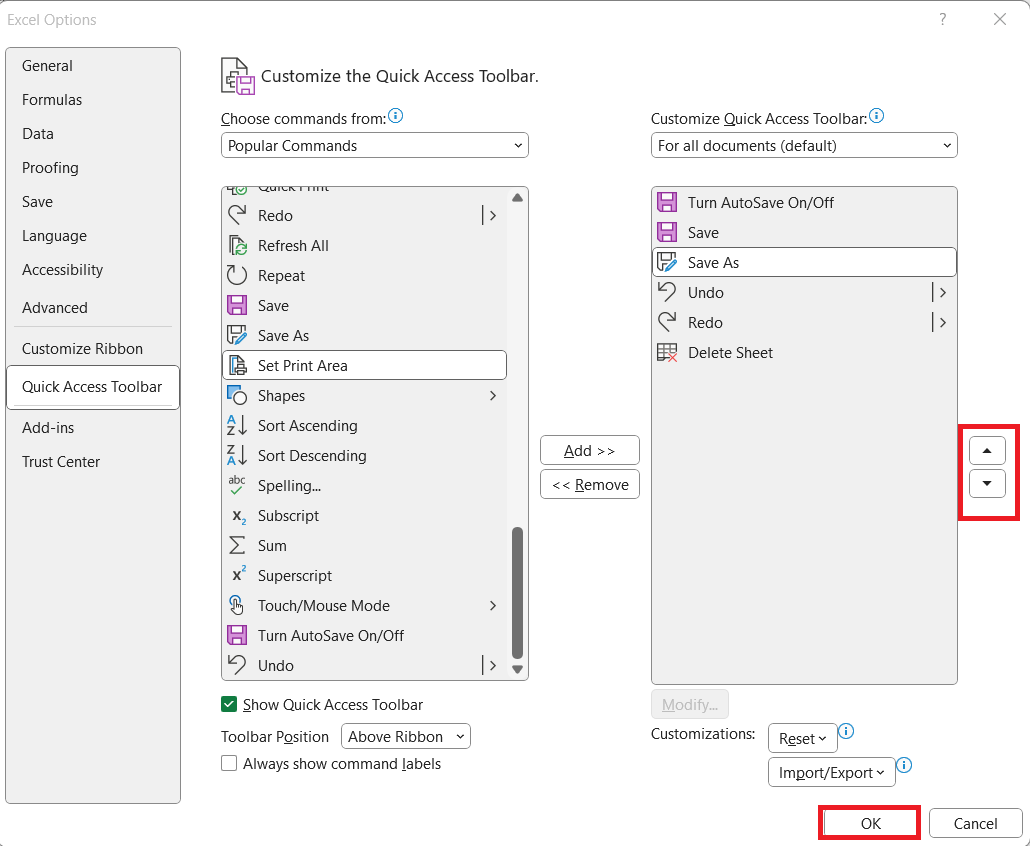Select the Subscript icon
Screen dimensions: 1030x846
tap(239, 516)
